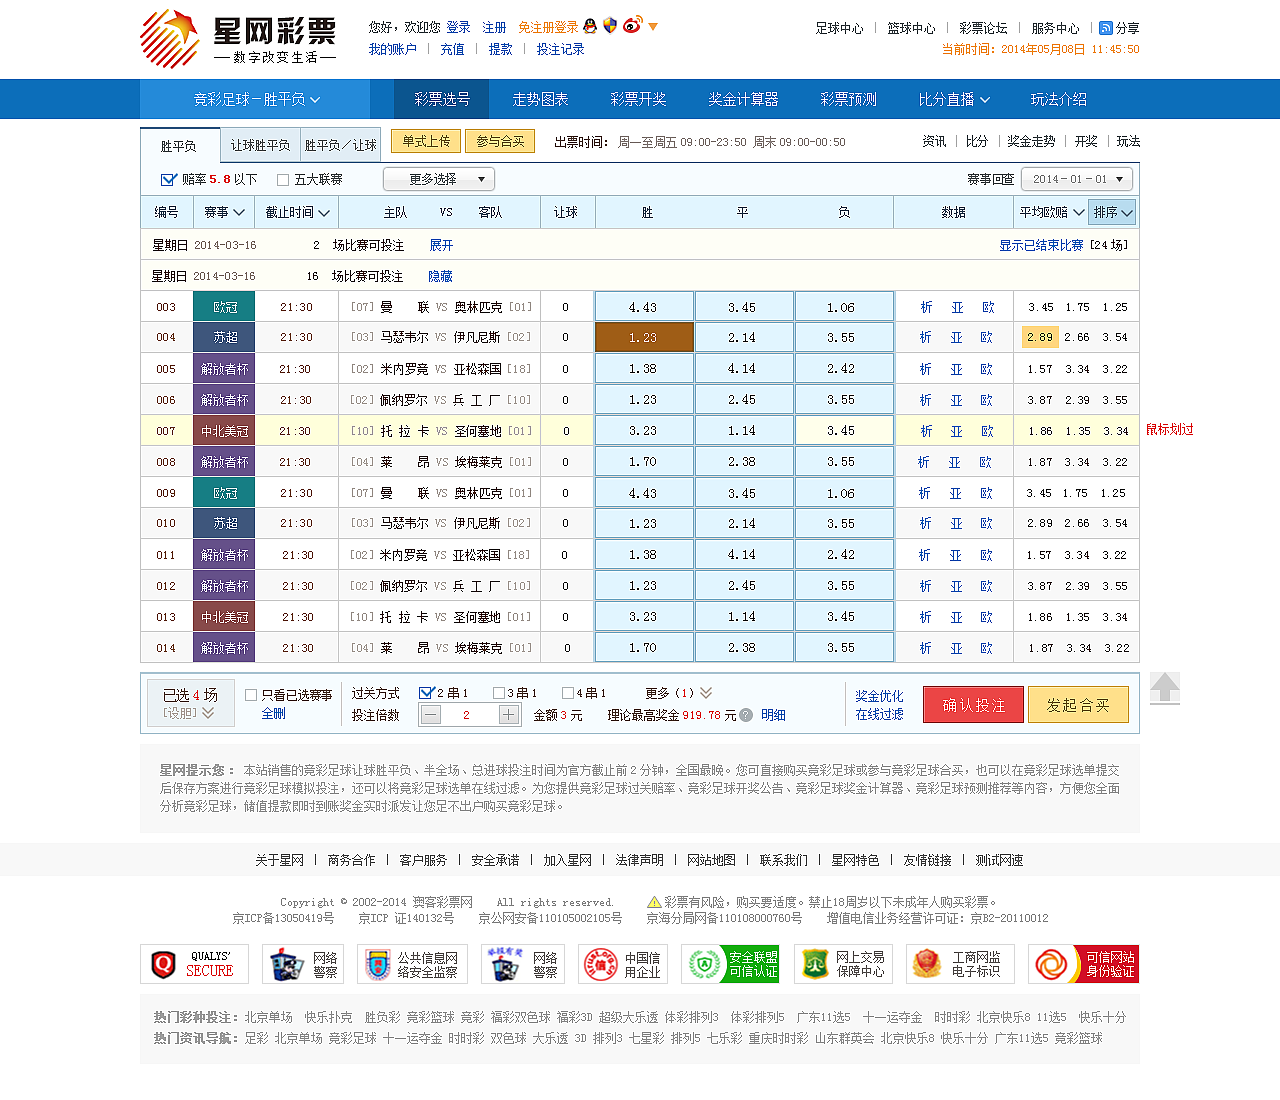Switch to the 让球胜平负 tab
Screen dimensions: 1280x1100
click(x=261, y=145)
